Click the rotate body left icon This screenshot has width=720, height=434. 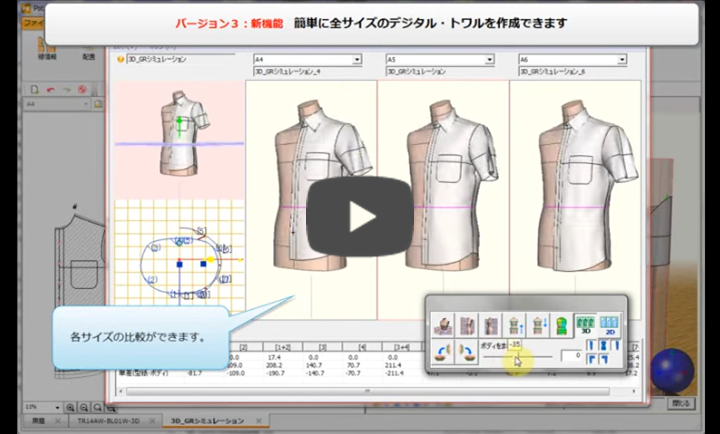[443, 352]
